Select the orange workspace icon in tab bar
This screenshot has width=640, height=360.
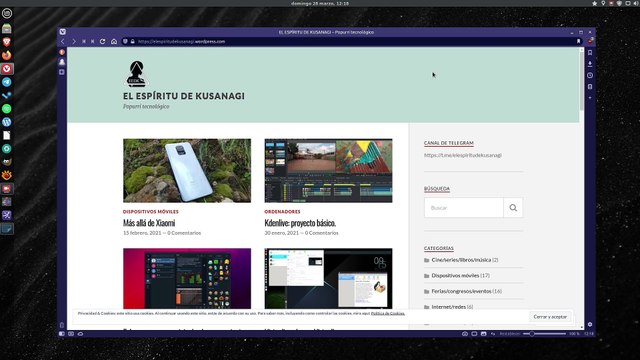click(62, 52)
